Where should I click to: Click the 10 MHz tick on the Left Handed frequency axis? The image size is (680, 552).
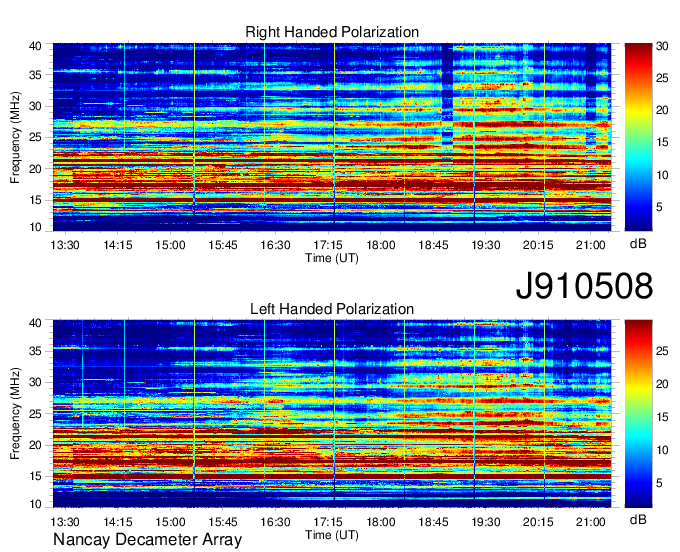click(35, 504)
